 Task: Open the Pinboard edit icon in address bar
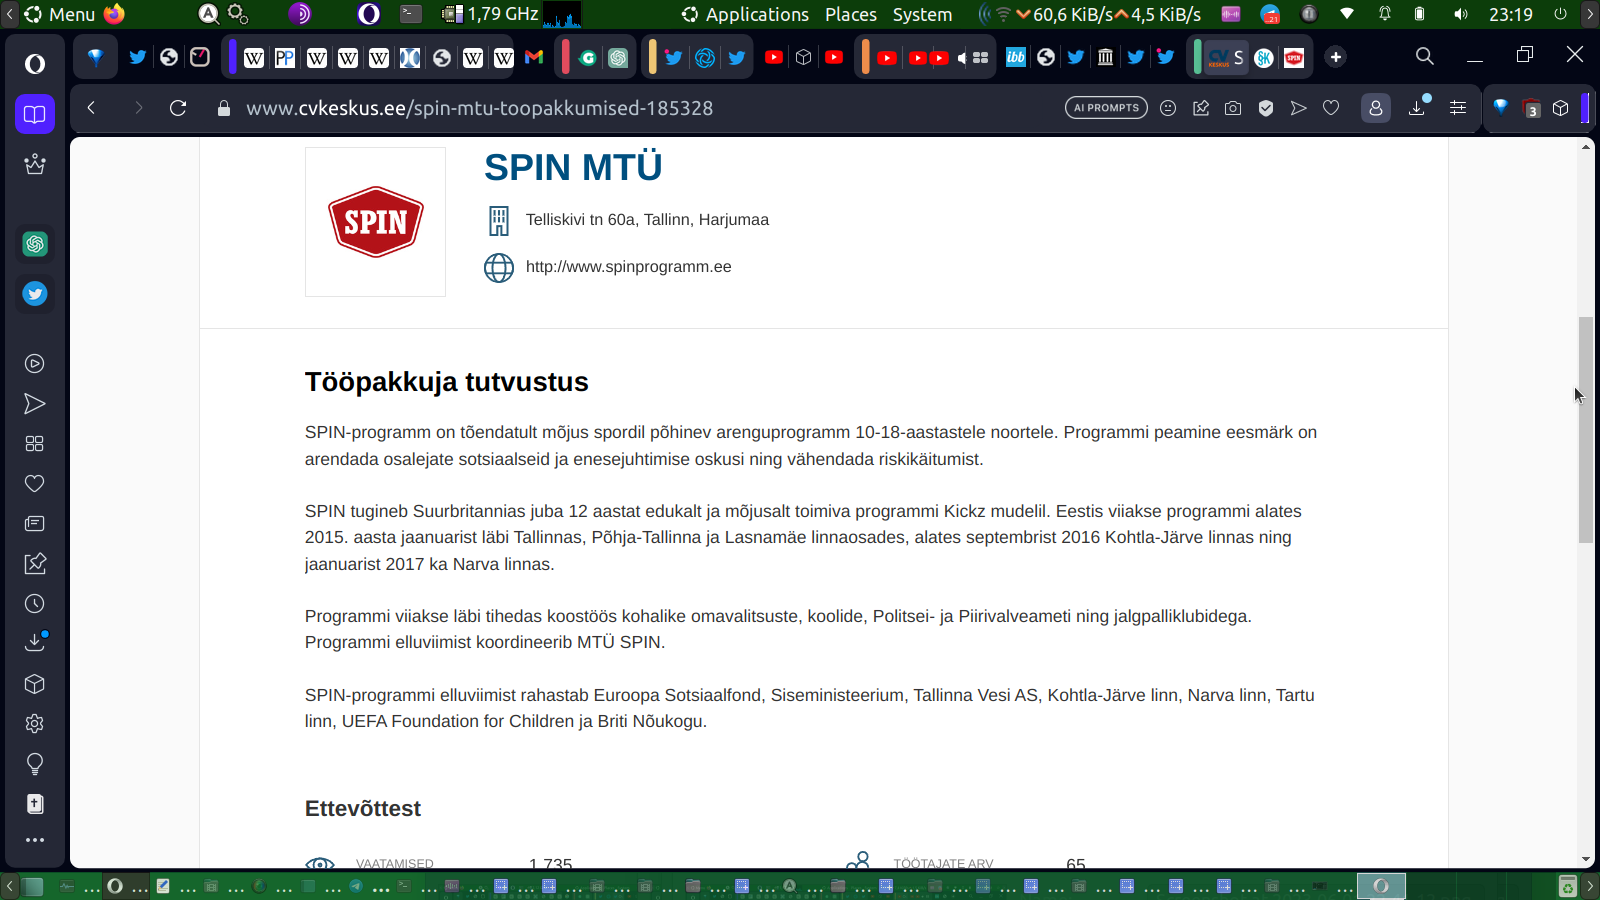tap(1201, 108)
